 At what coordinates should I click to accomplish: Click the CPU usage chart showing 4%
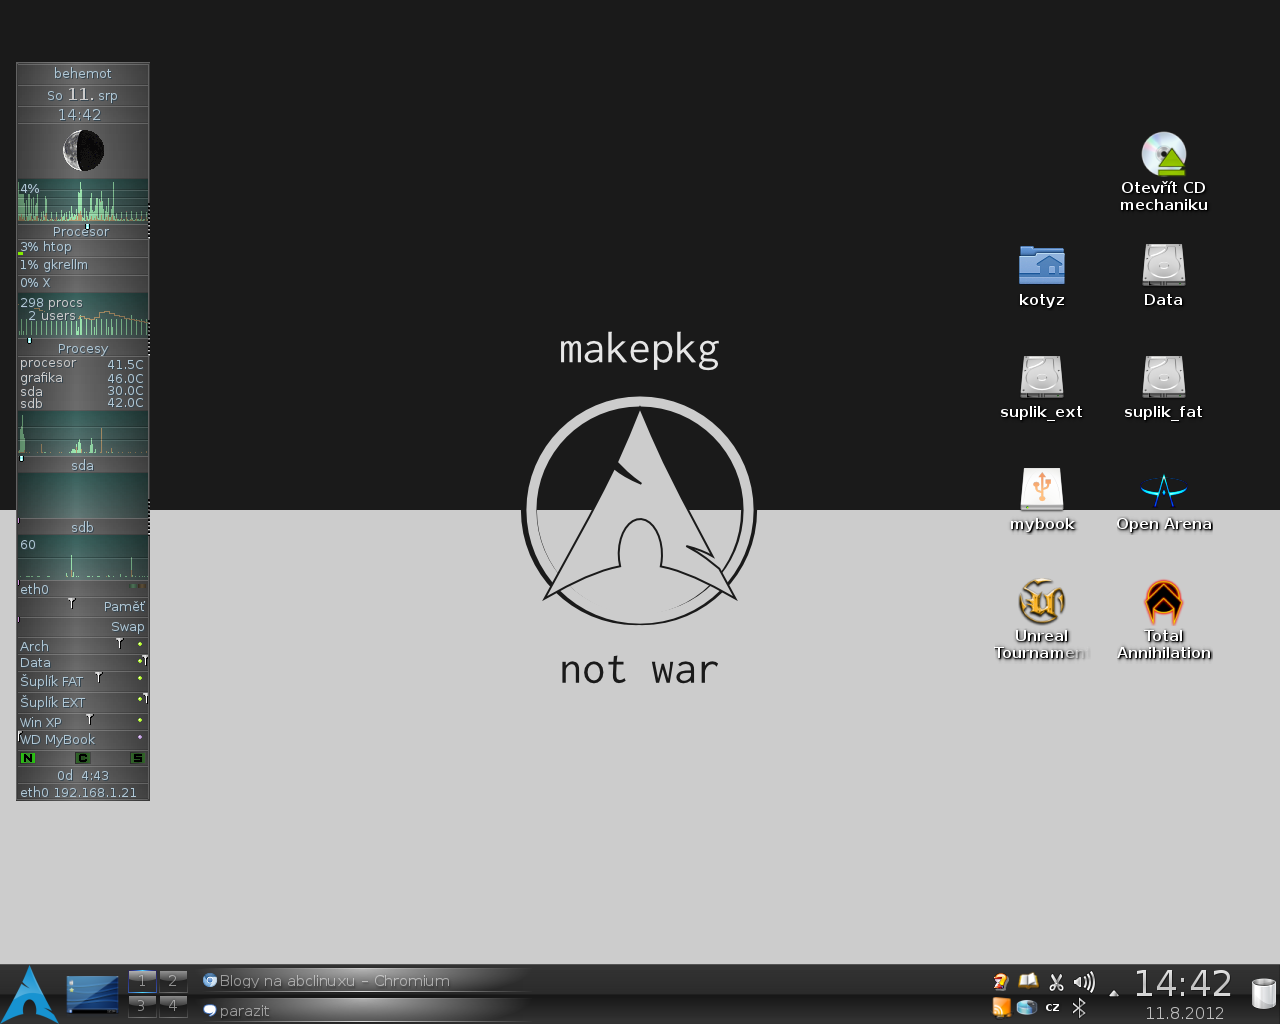[x=83, y=201]
